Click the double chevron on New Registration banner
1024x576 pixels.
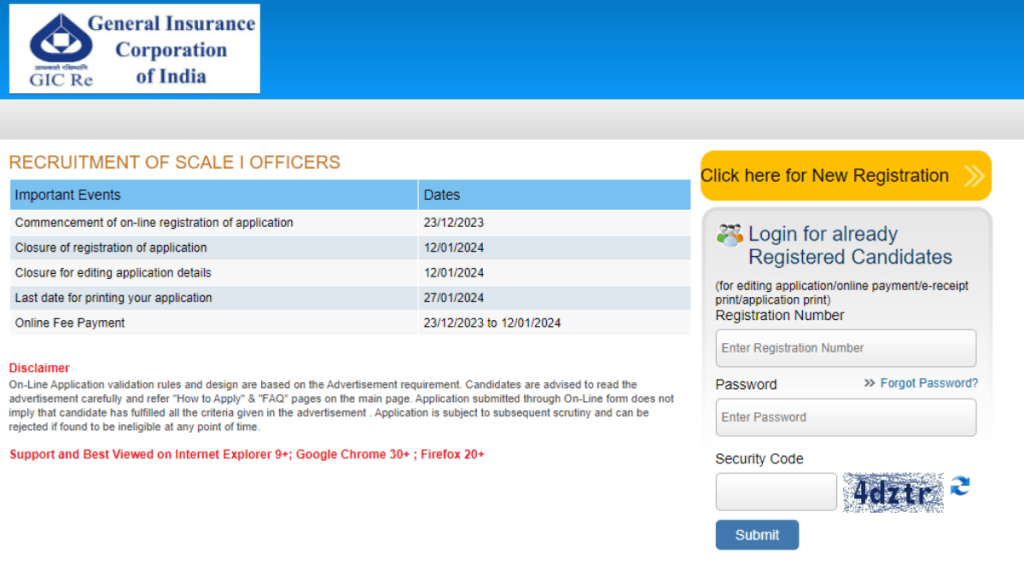coord(973,176)
